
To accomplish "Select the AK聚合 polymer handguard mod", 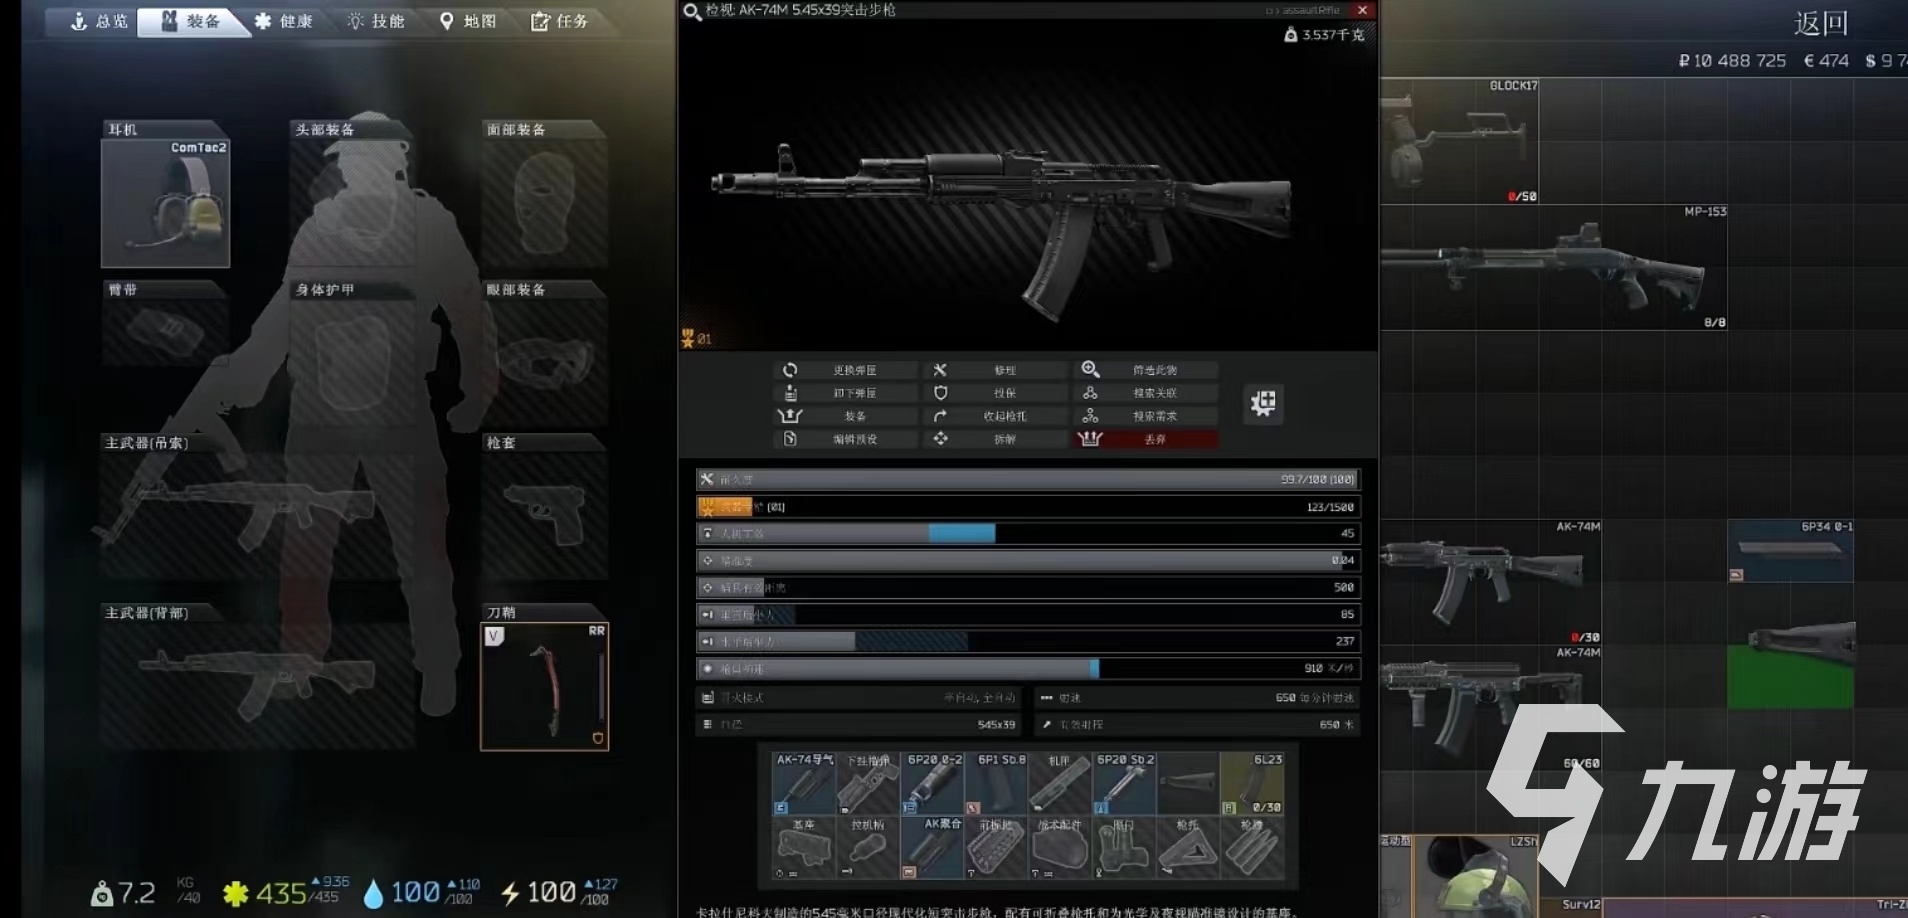I will 934,848.
